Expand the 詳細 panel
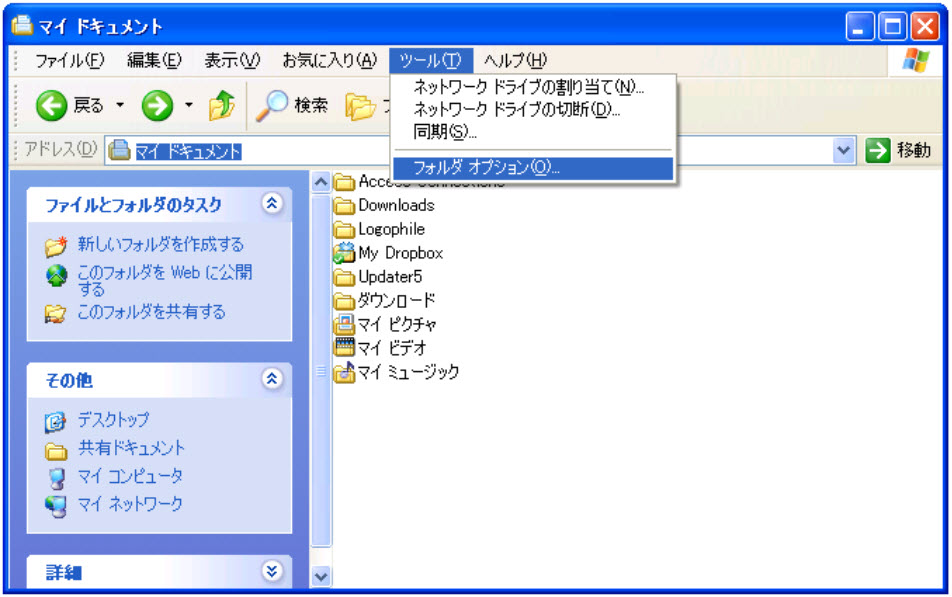Viewport: 952px width, 597px height. pyautogui.click(x=271, y=571)
